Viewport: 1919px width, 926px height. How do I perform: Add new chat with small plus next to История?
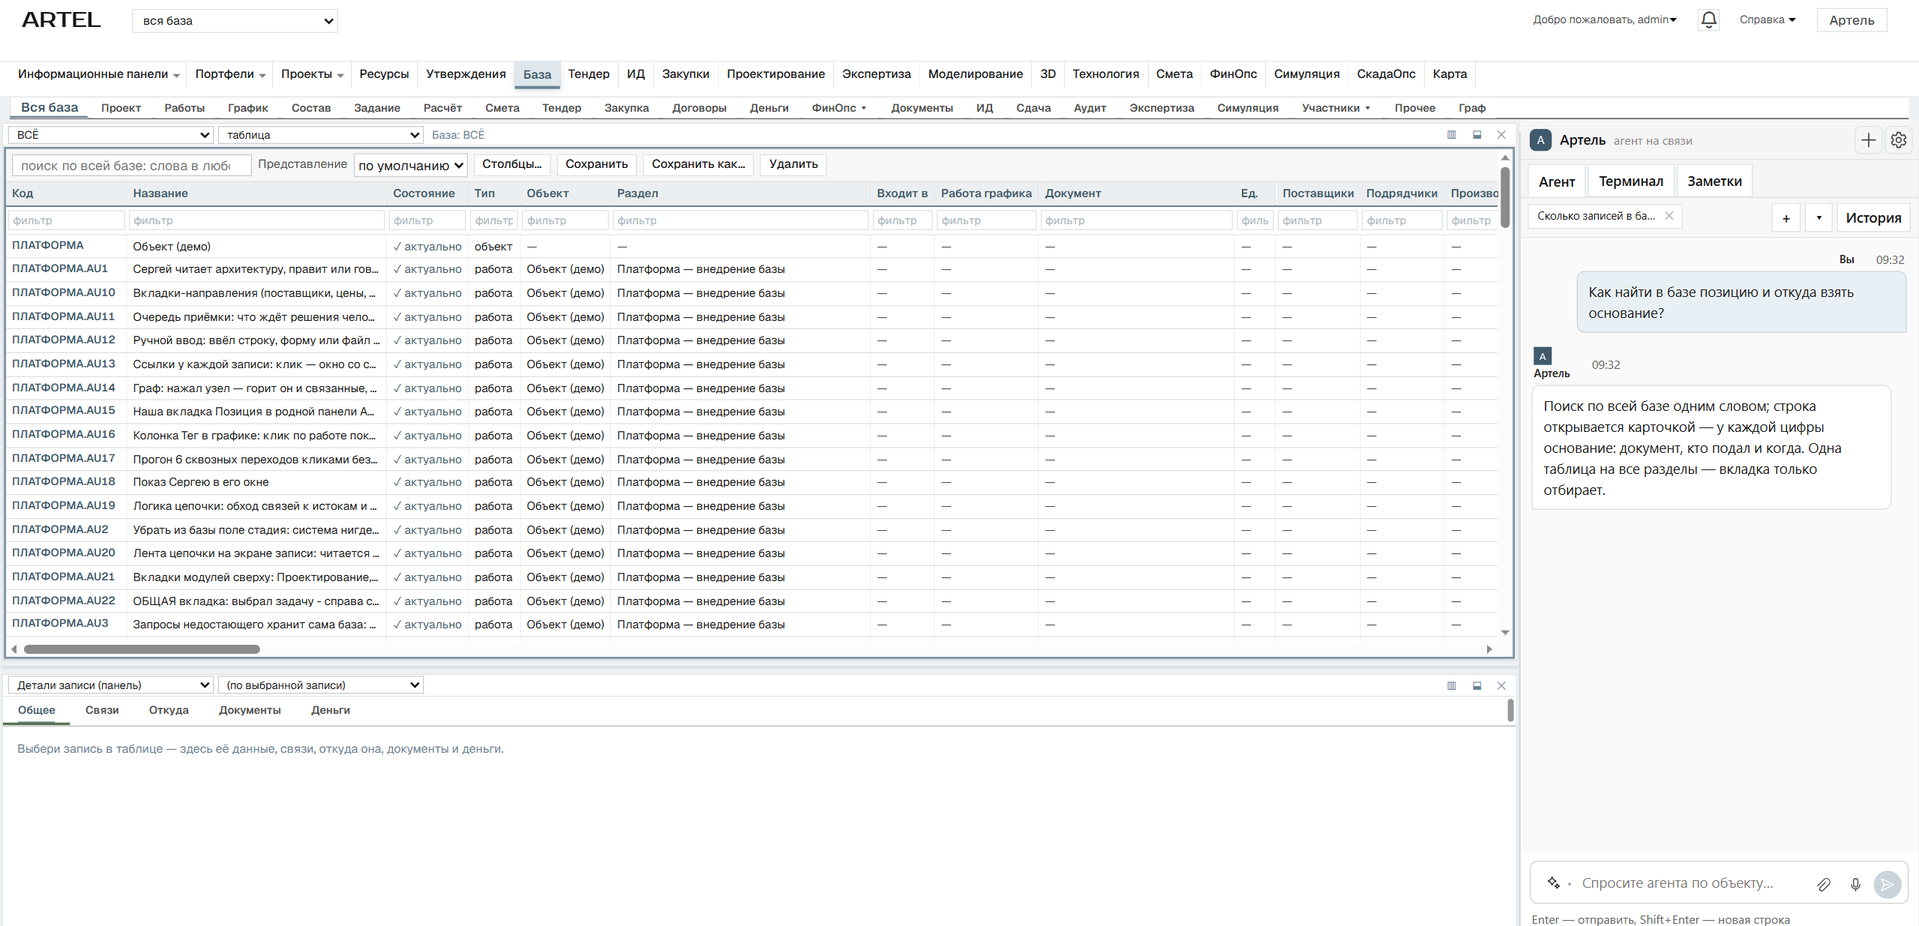1786,218
